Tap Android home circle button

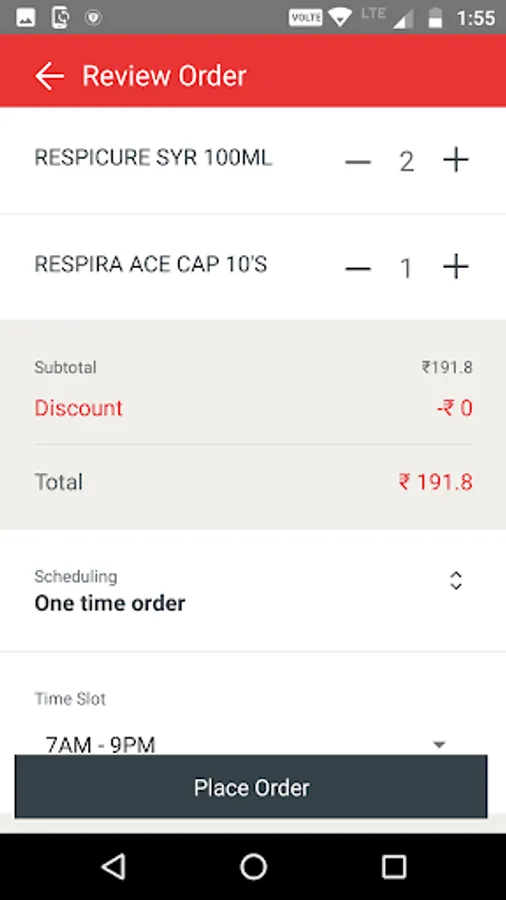(x=253, y=867)
